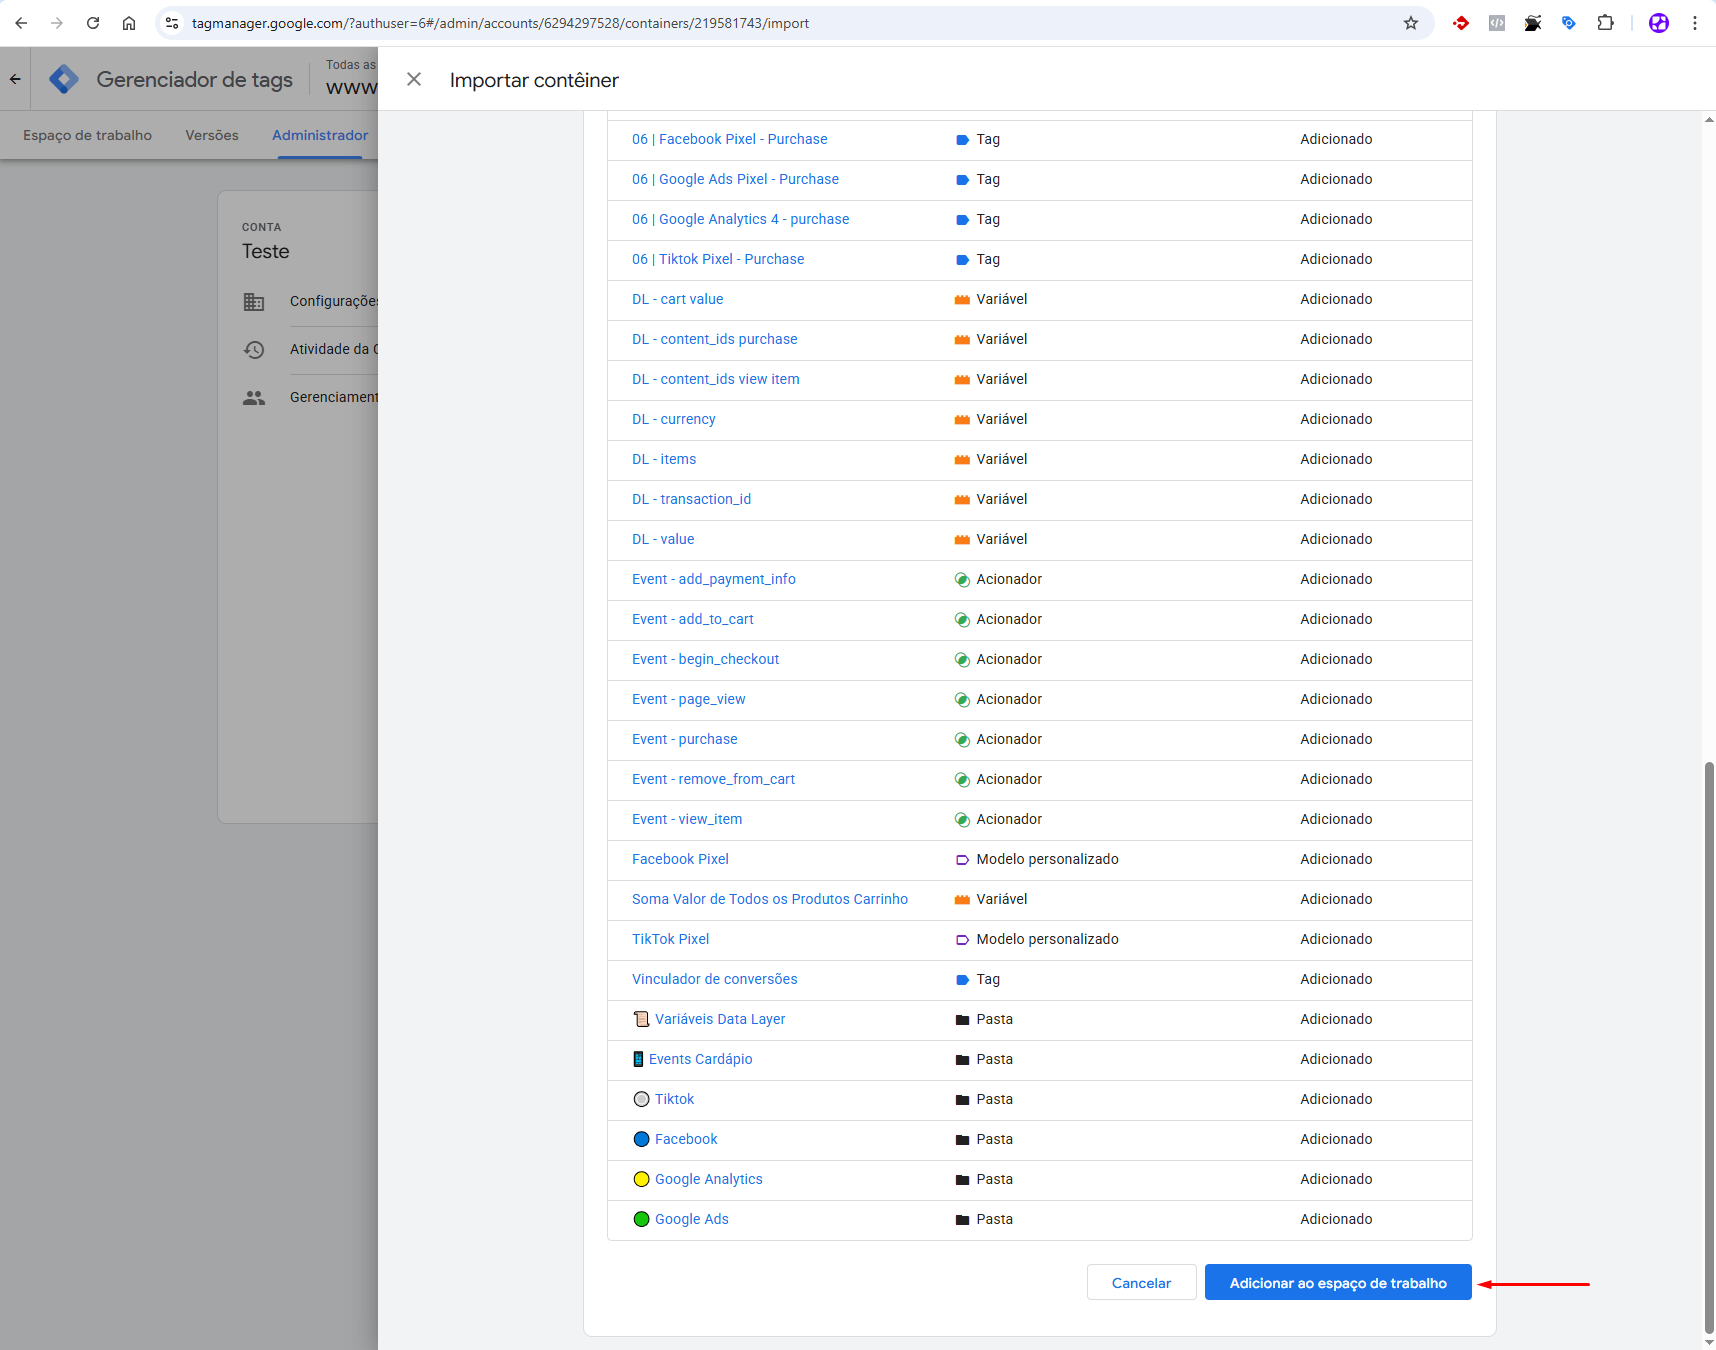Screen dimensions: 1716x1350
Task: Click the yellow circle beside Google Analytics
Action: [641, 1179]
